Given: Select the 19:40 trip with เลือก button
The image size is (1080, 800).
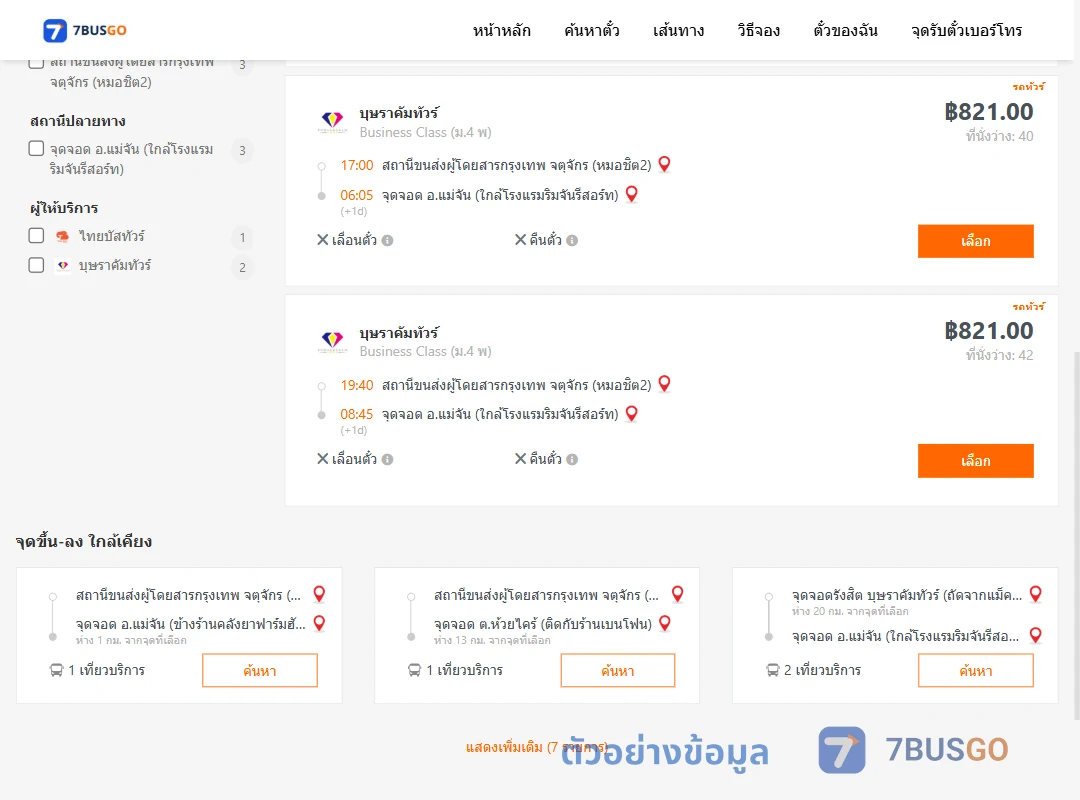Looking at the screenshot, I should pos(975,461).
